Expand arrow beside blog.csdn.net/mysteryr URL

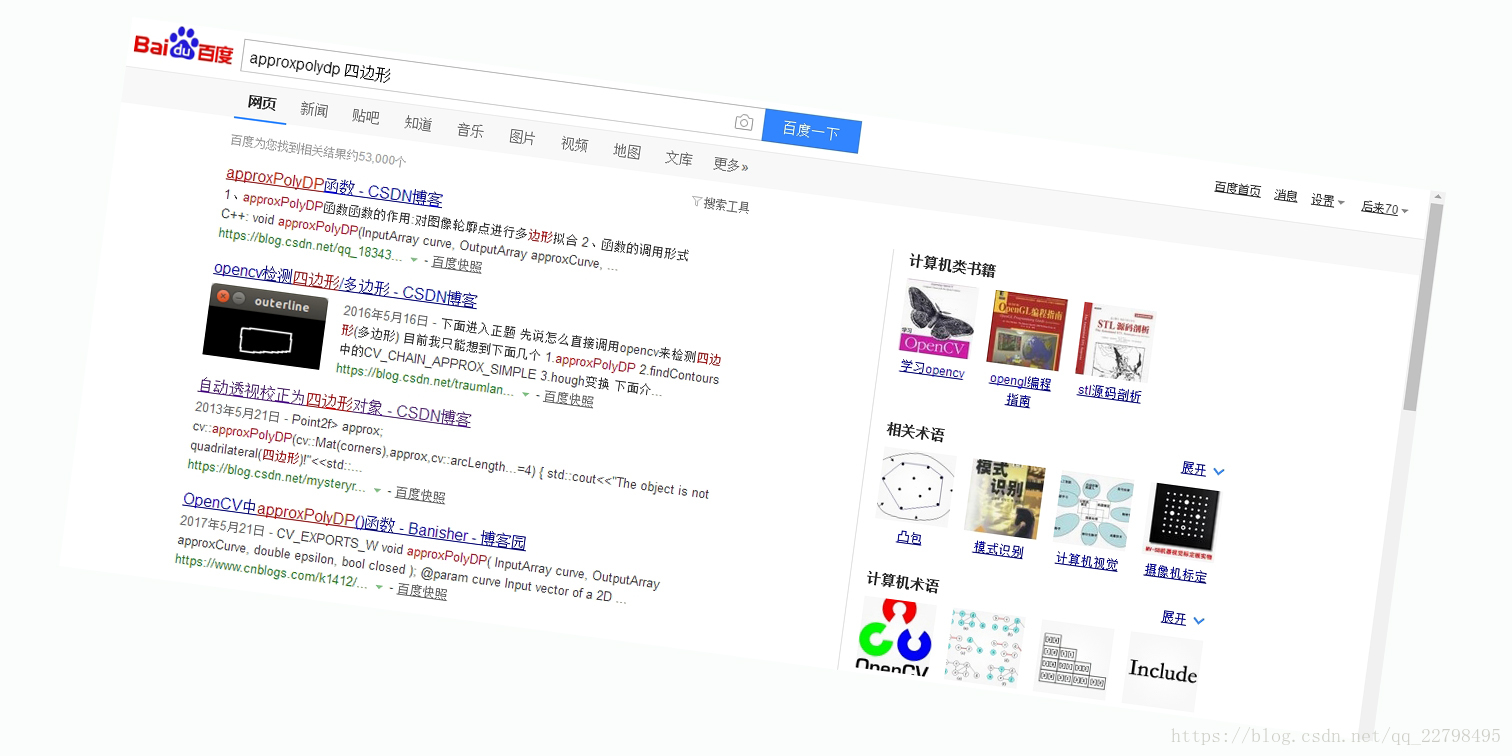(x=377, y=490)
